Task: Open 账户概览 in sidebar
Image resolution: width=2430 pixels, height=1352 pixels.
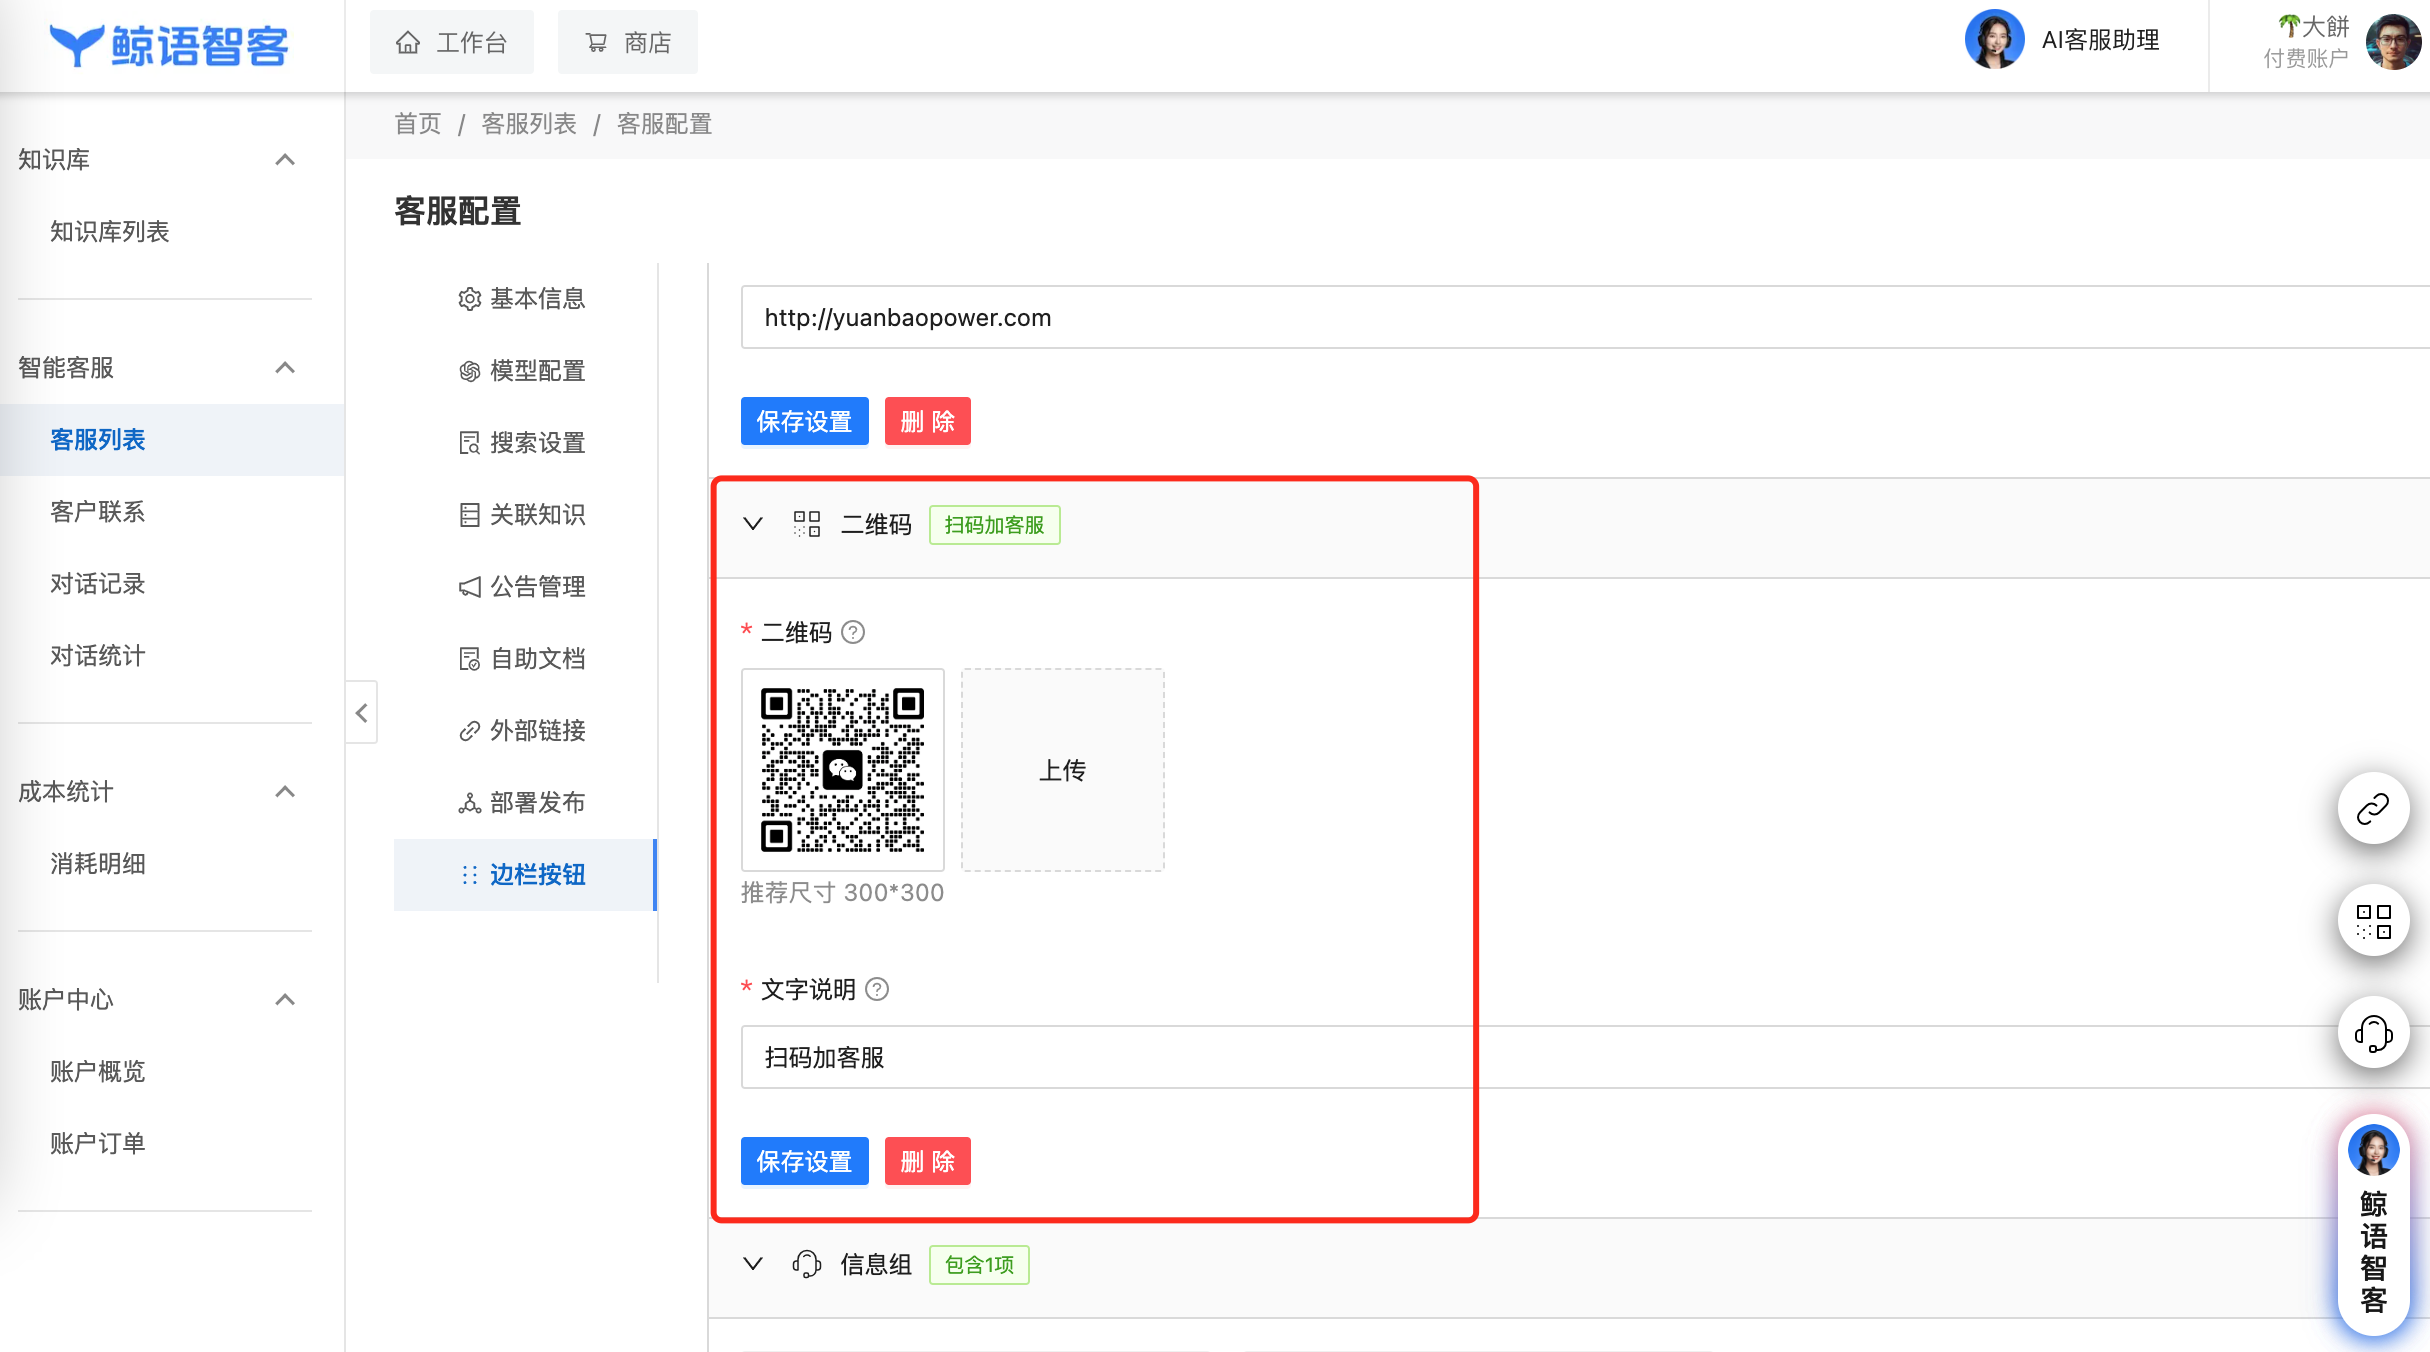Action: coord(98,1072)
